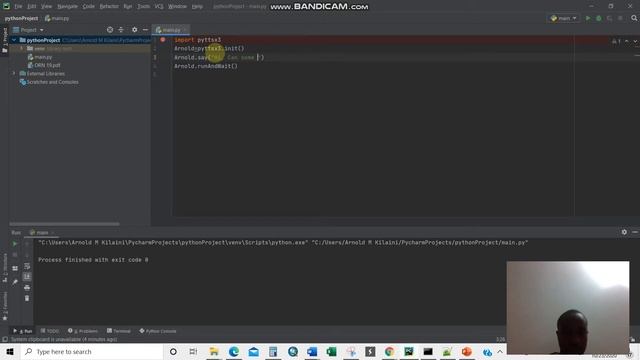Viewport: 640px width, 360px height.
Task: Open Google Chrome from taskbar
Action: pyautogui.click(x=389, y=351)
